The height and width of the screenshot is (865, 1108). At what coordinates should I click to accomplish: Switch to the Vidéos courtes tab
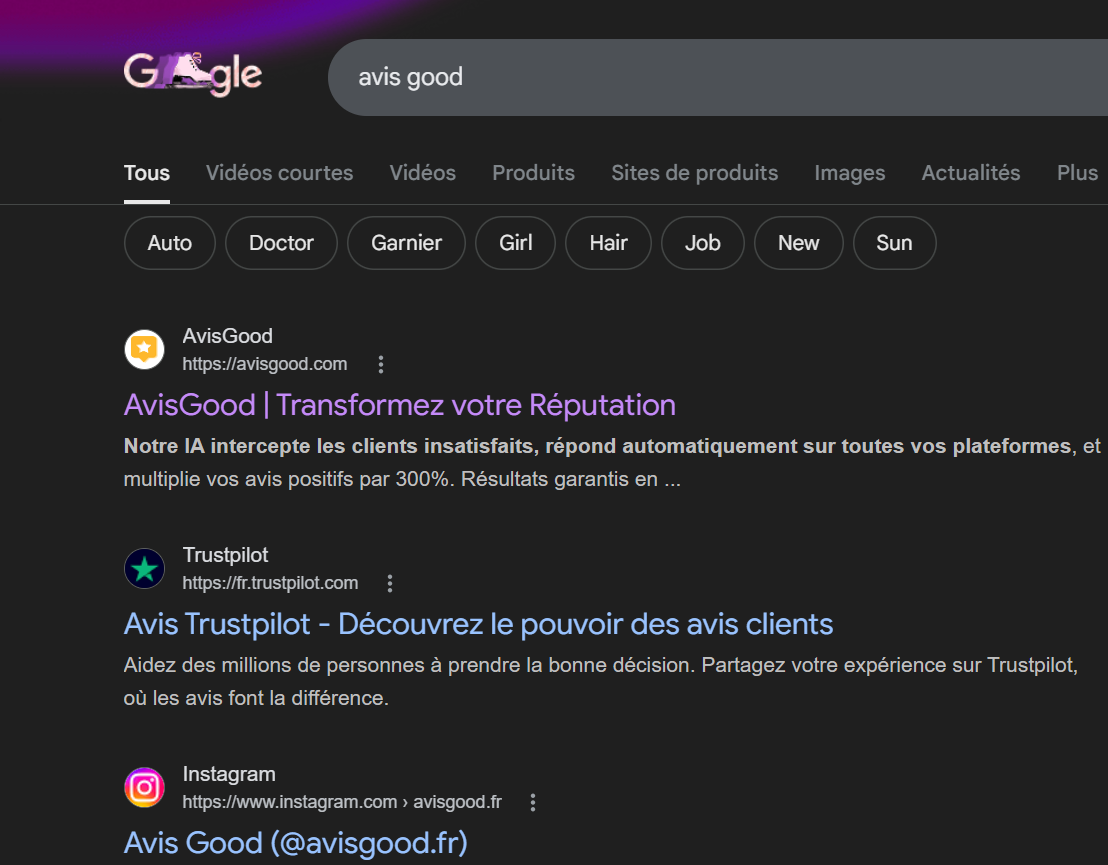[279, 173]
